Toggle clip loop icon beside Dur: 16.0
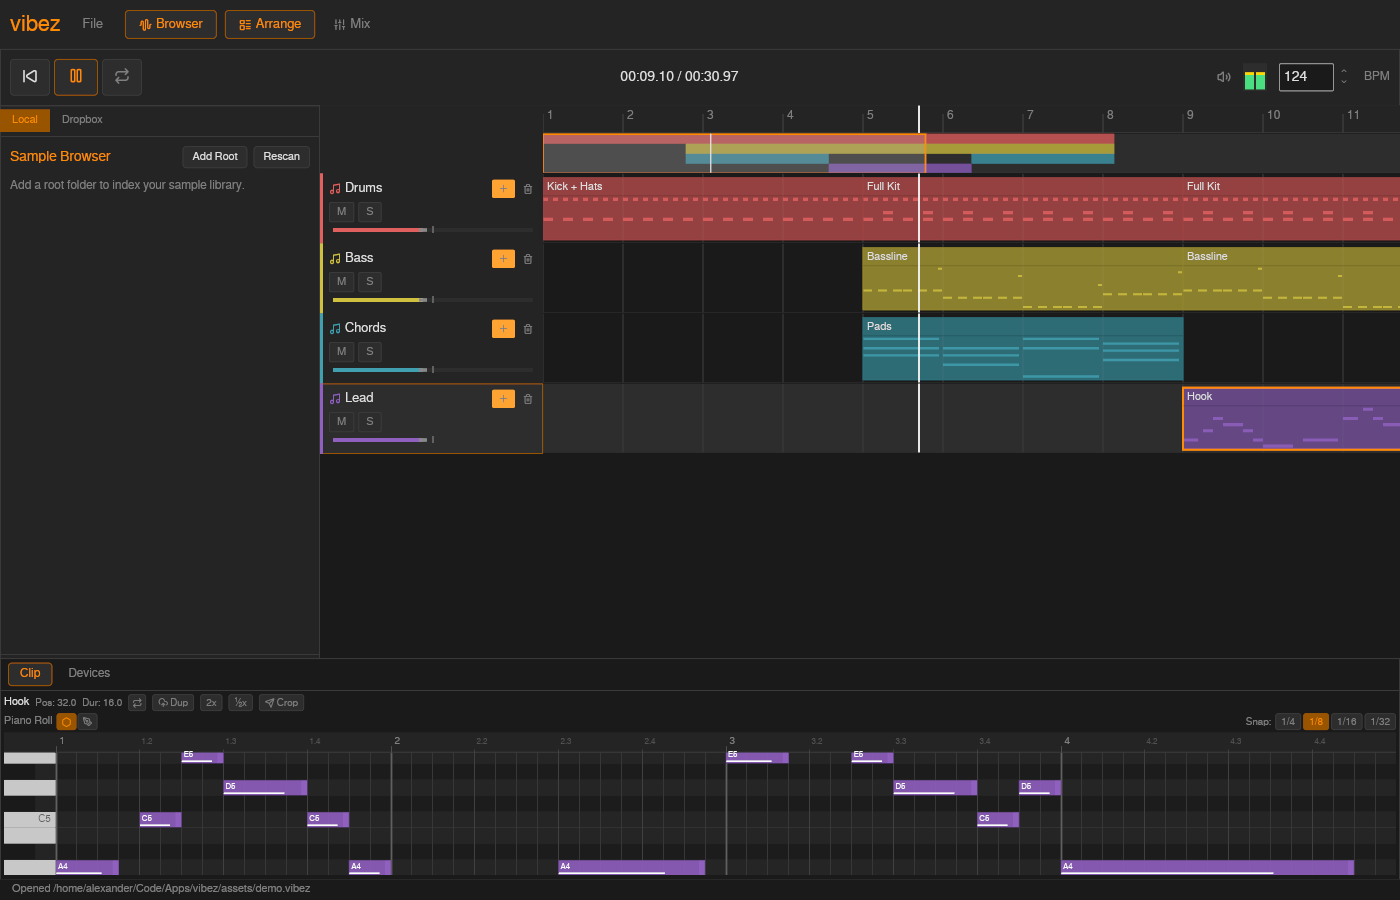Image resolution: width=1400 pixels, height=900 pixels. click(x=138, y=703)
